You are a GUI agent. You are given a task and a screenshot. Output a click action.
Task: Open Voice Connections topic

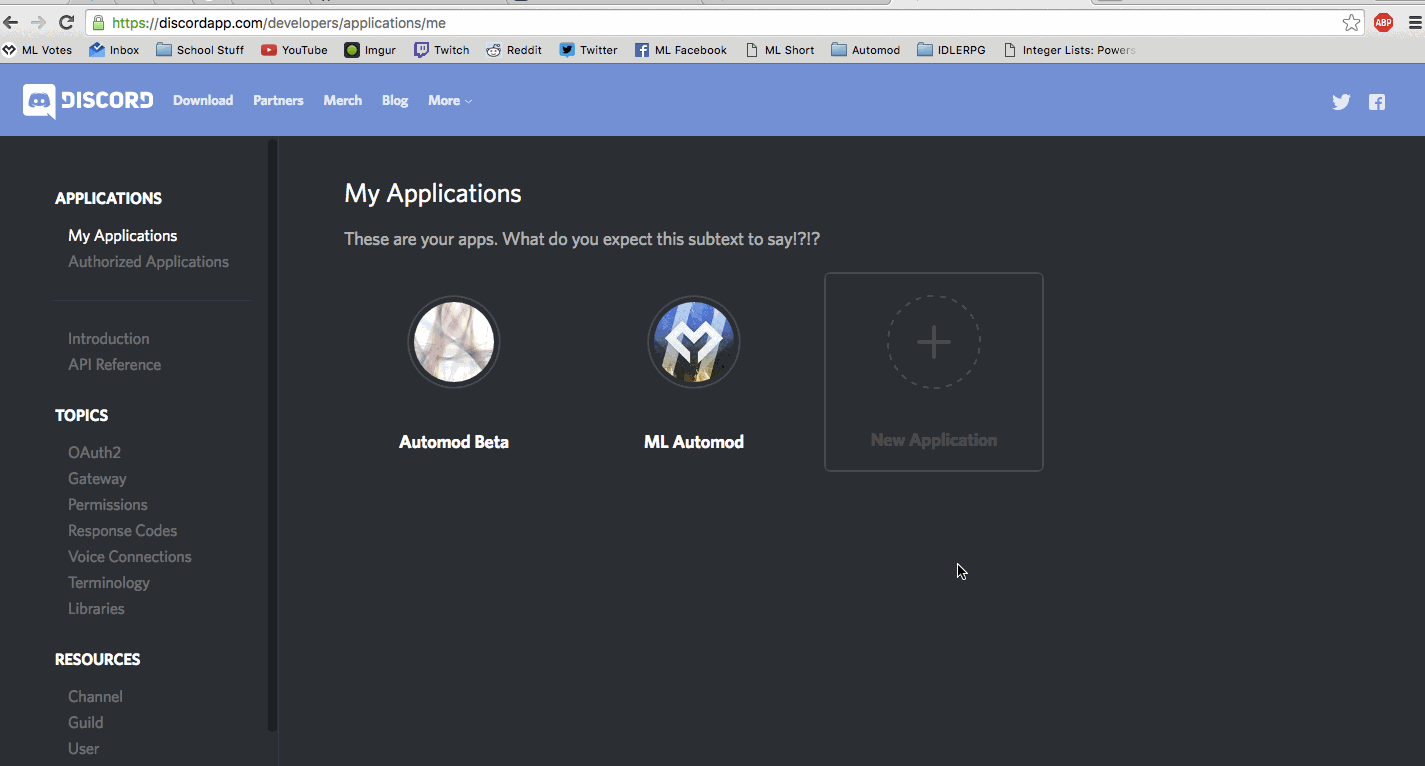(130, 557)
